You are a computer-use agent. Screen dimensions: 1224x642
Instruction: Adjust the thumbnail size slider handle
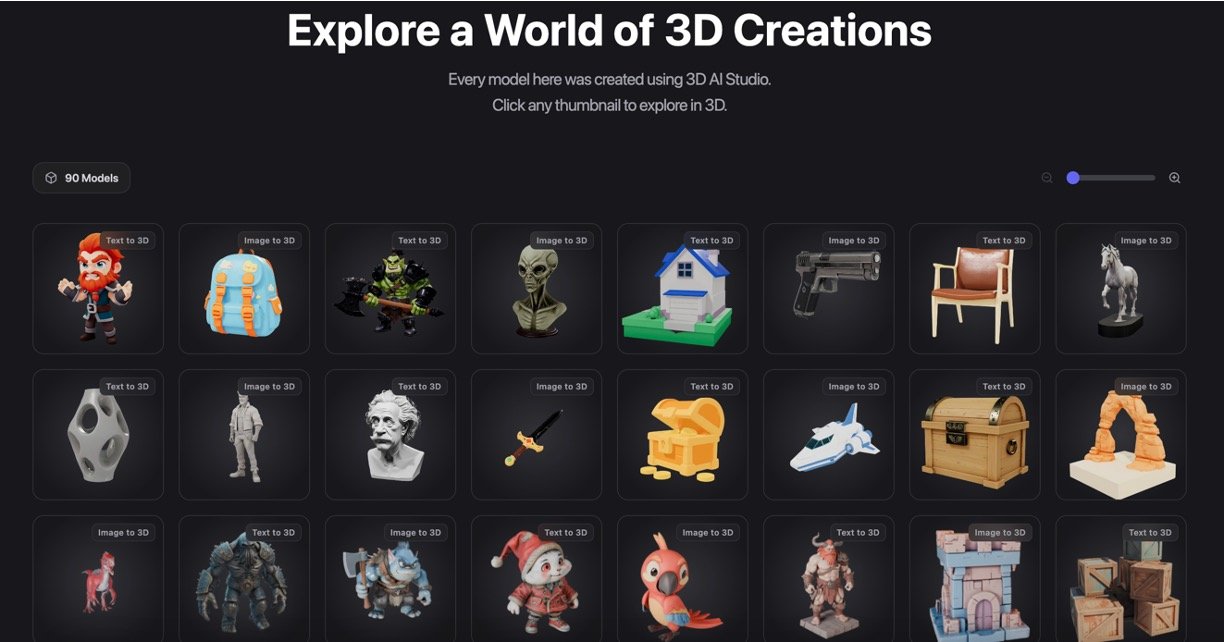(1073, 178)
